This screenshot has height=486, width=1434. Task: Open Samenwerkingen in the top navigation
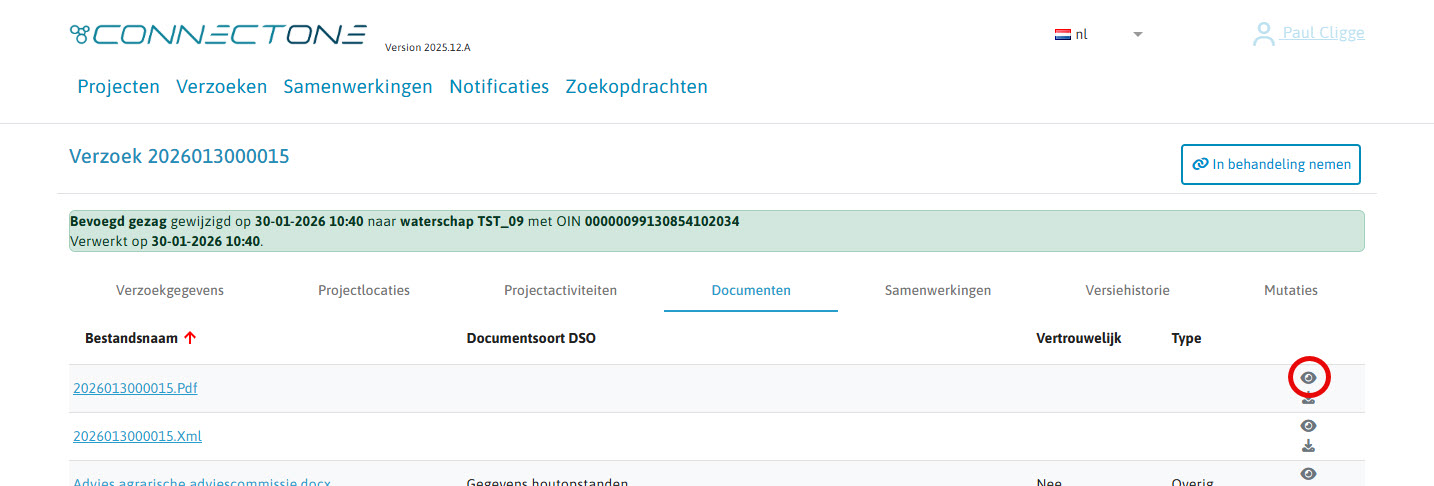coord(358,87)
